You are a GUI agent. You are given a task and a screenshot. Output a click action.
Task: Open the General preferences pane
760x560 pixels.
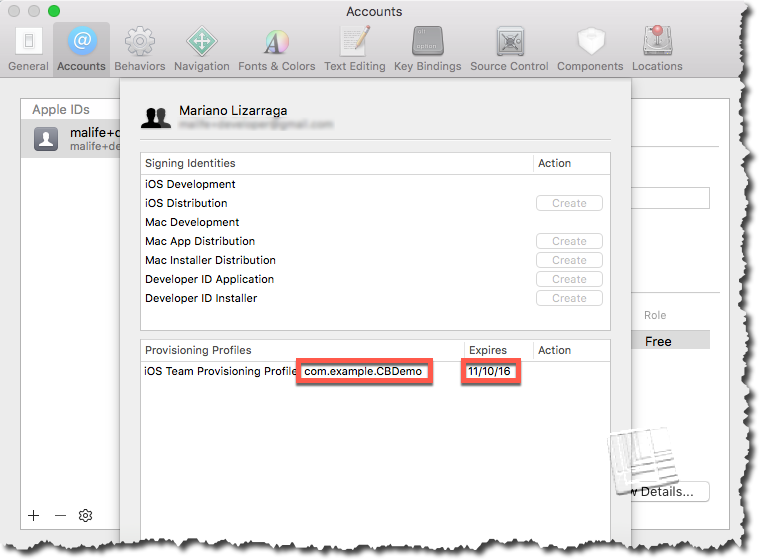point(28,49)
